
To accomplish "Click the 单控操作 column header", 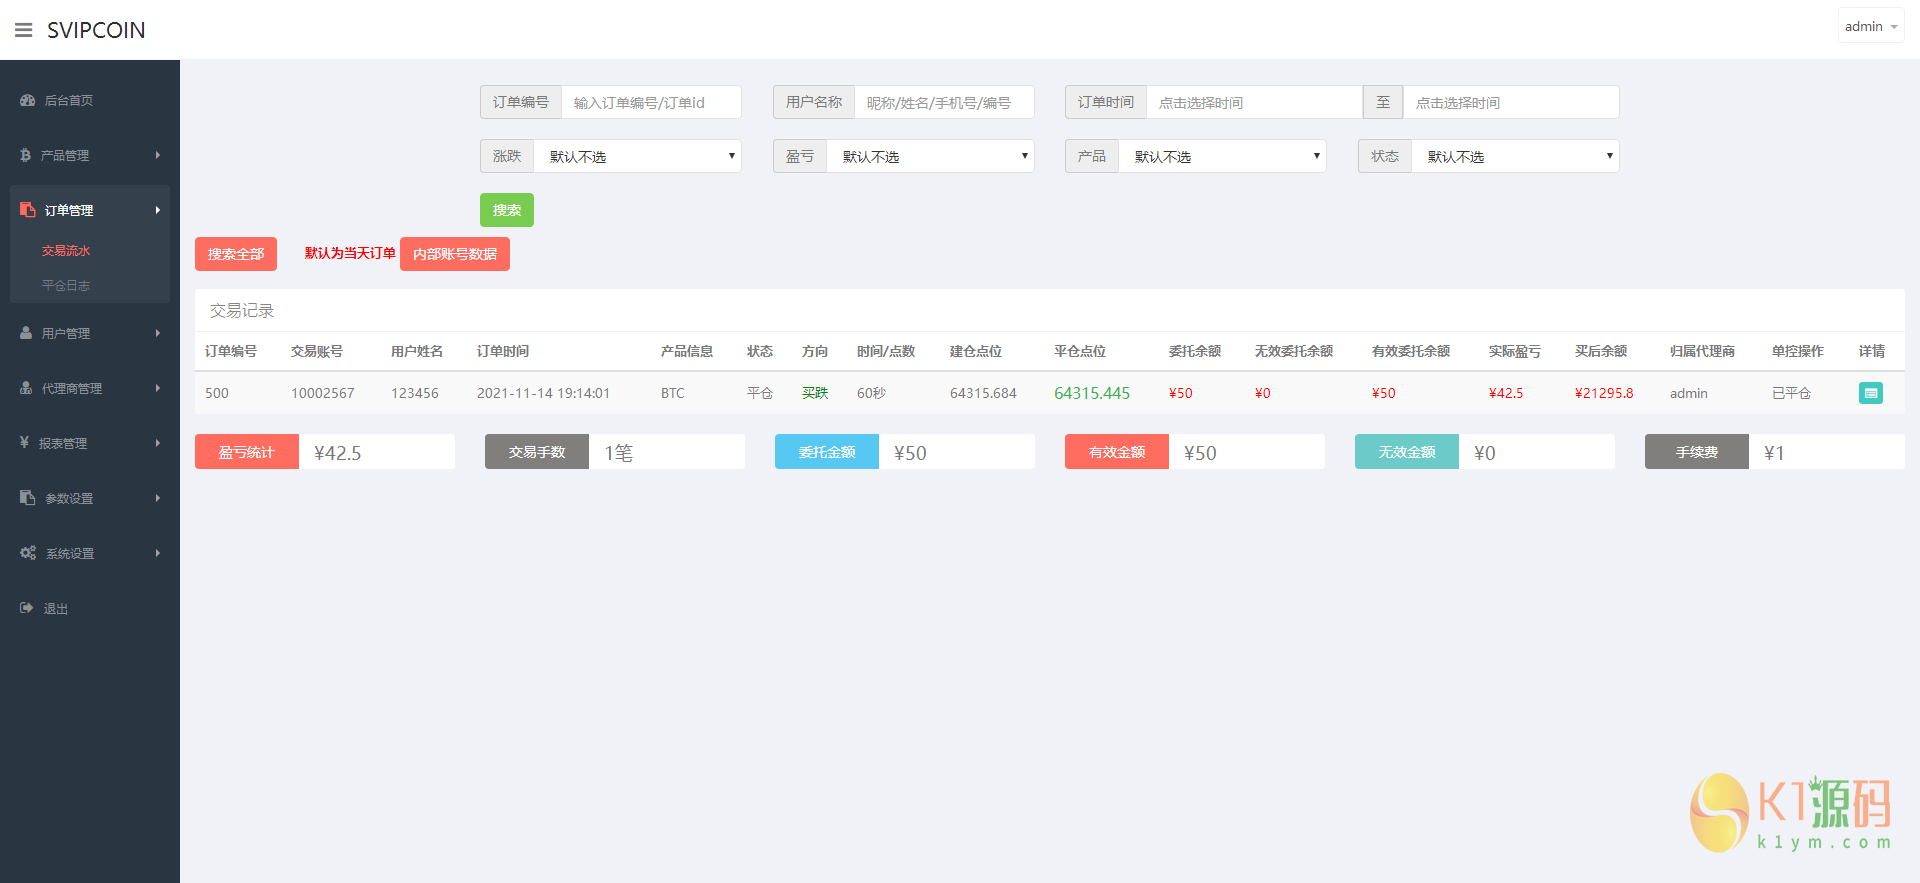I will coord(1798,351).
